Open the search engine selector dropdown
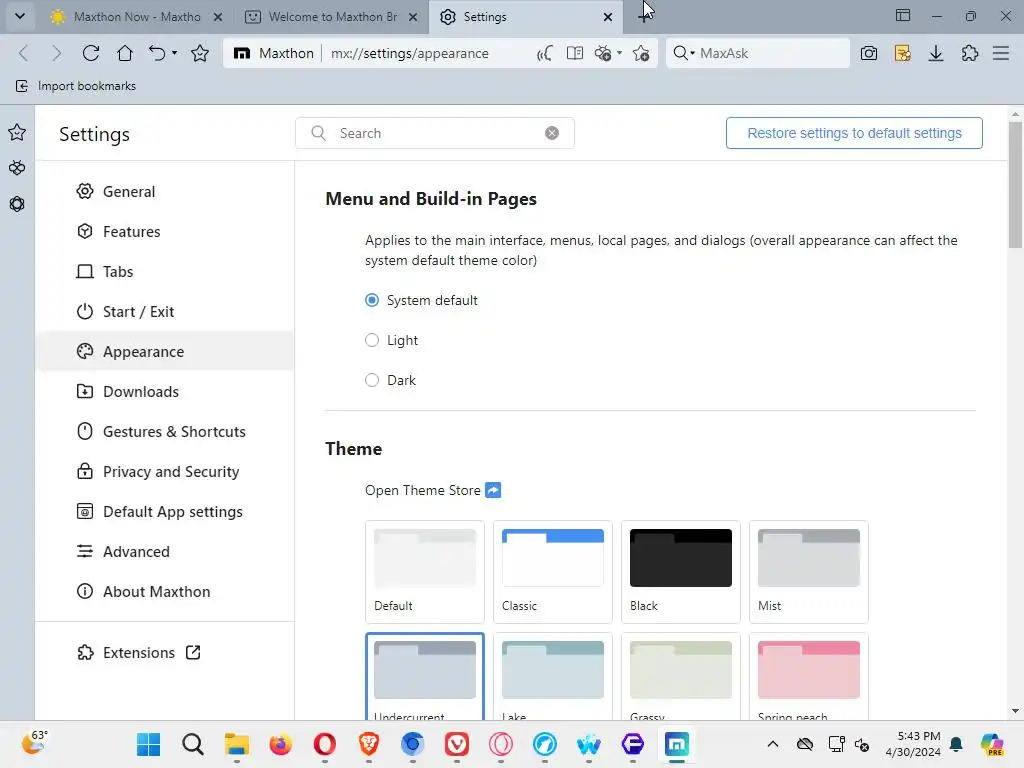 pos(683,53)
